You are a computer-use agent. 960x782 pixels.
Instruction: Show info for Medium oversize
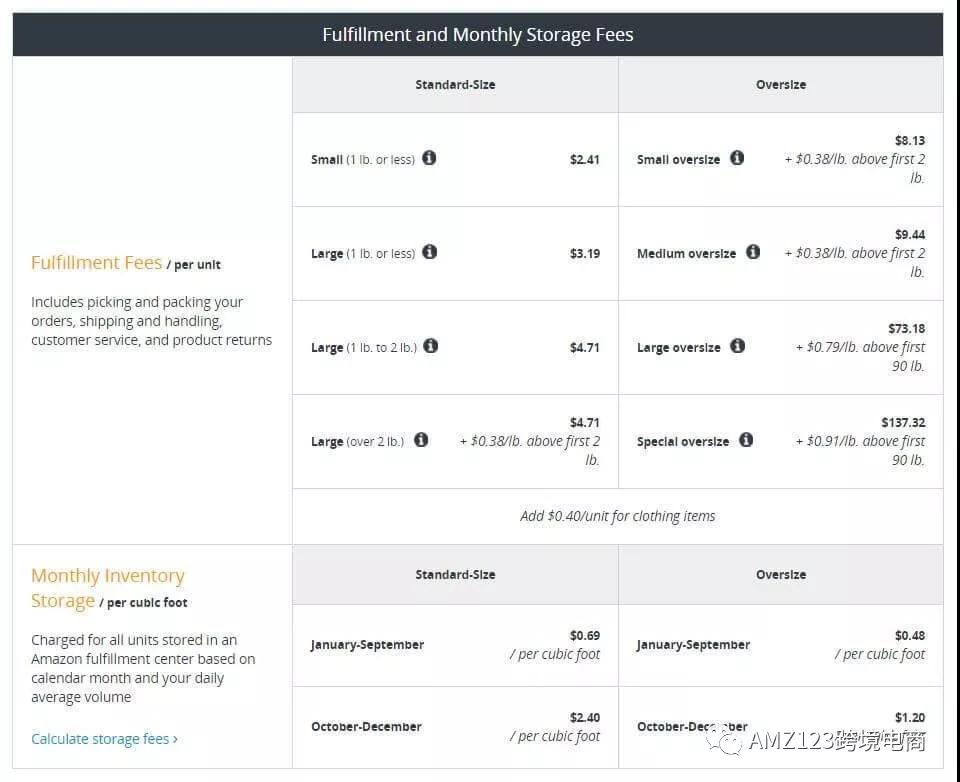pos(753,252)
